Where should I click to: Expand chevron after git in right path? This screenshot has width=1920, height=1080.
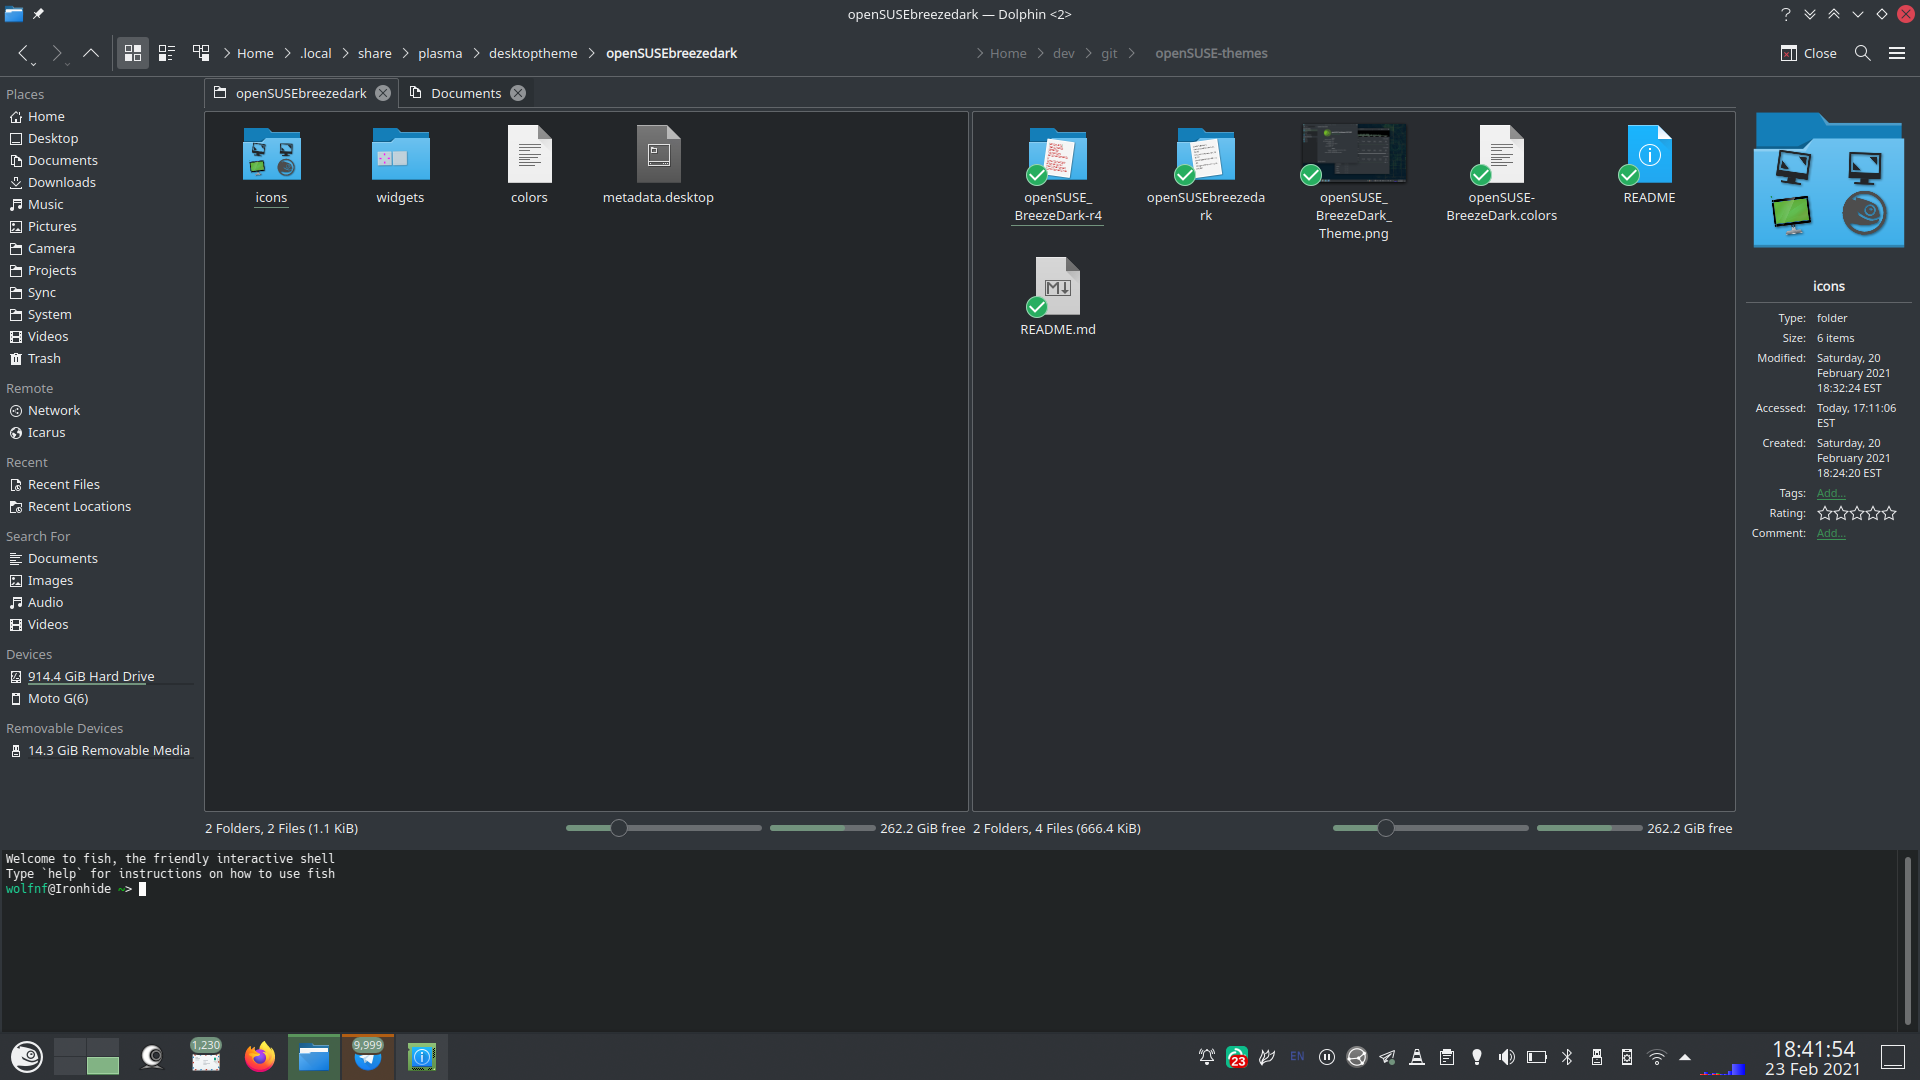tap(1132, 53)
